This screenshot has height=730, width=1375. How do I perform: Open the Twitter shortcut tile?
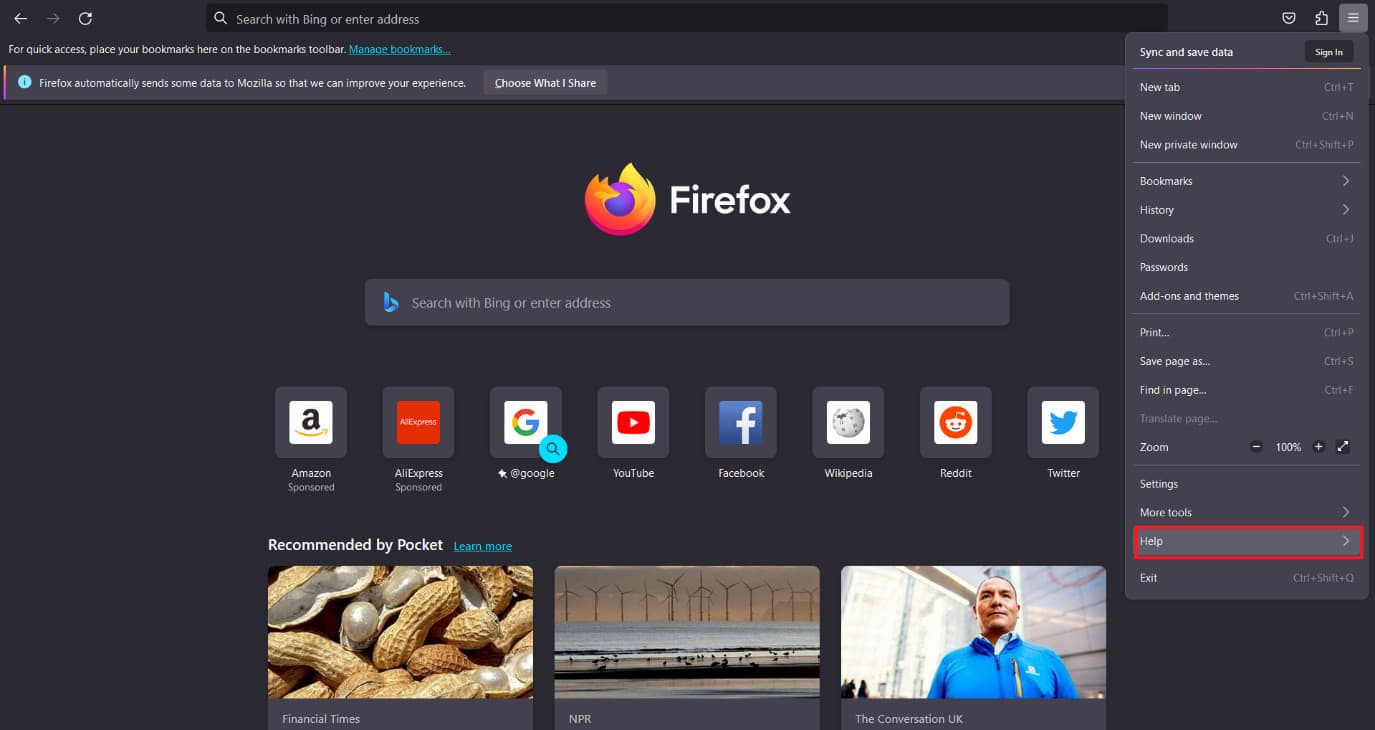[1063, 423]
